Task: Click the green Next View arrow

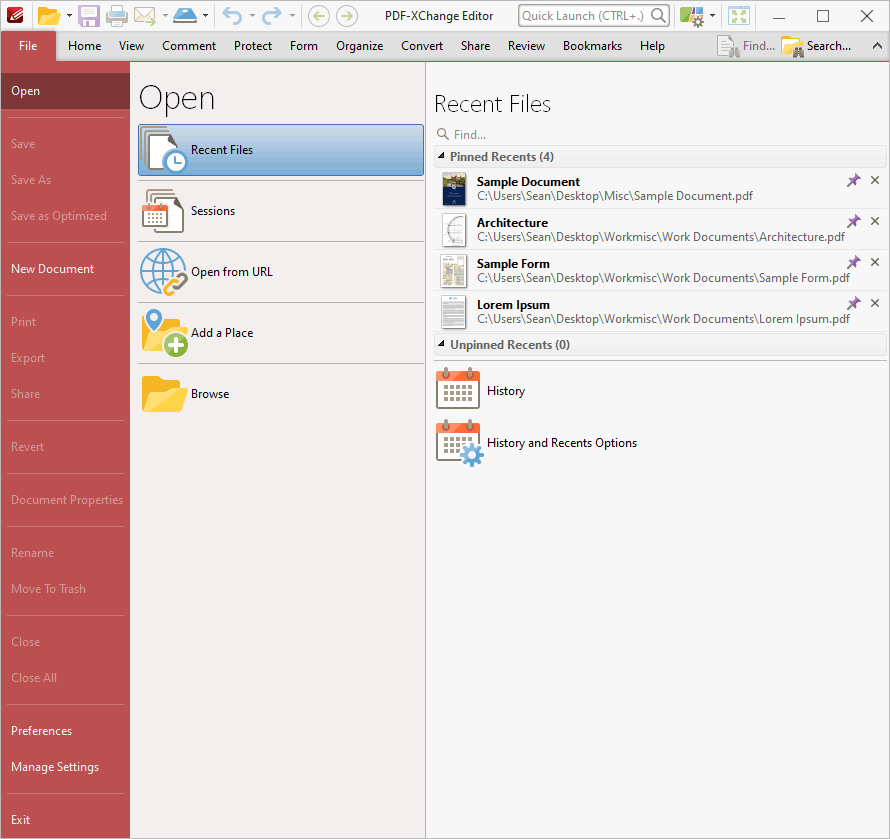Action: point(347,16)
